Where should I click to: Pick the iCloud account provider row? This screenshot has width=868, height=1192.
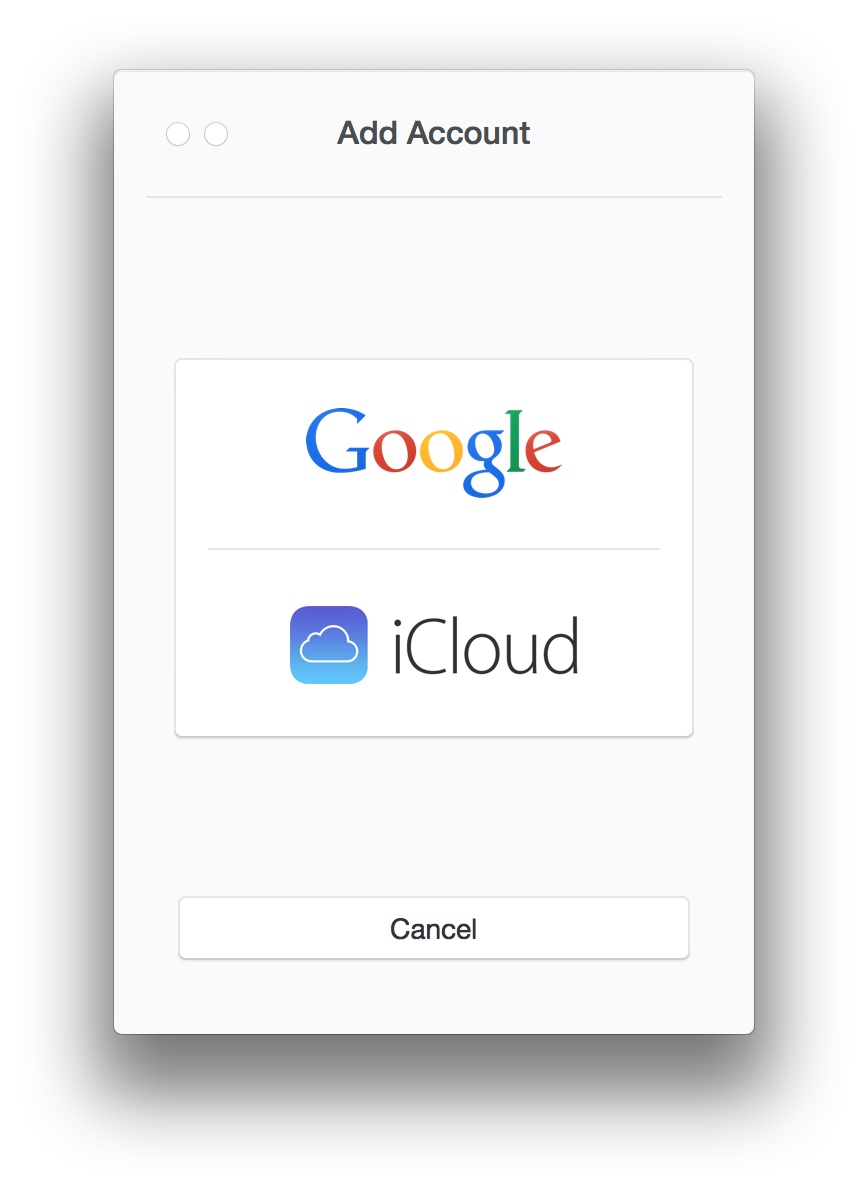(x=434, y=642)
